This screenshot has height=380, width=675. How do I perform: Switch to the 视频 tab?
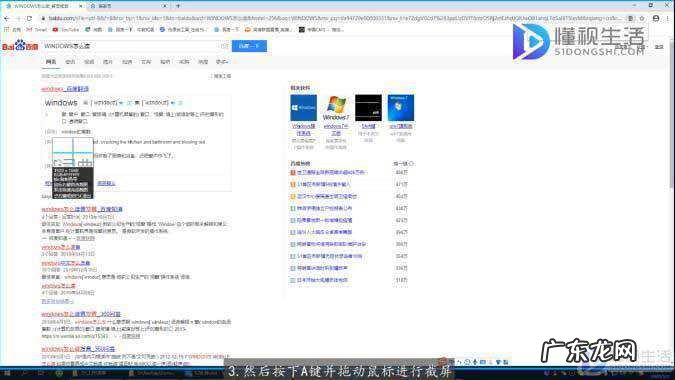pos(89,62)
